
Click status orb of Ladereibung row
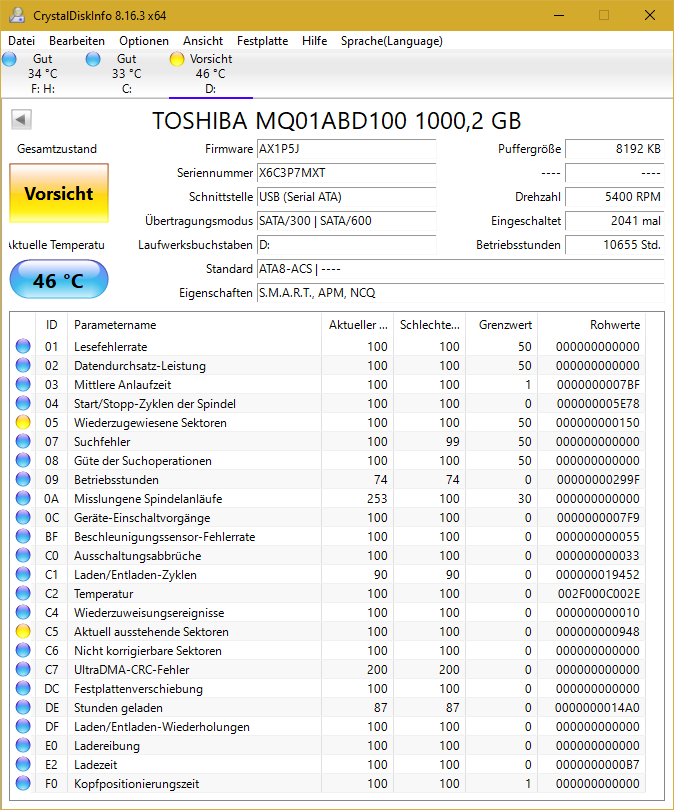pyautogui.click(x=23, y=745)
